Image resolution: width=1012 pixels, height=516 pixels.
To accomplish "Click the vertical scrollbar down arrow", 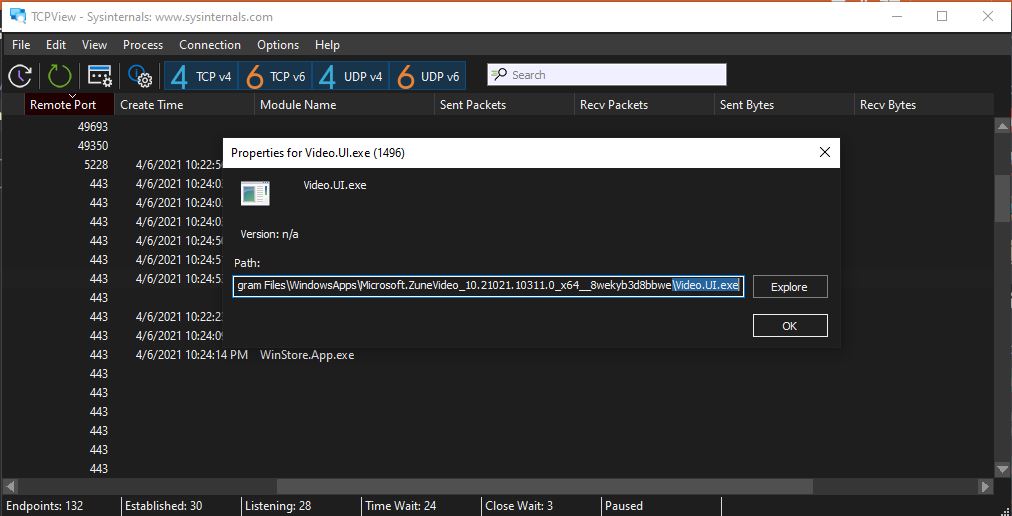I will coord(1002,469).
